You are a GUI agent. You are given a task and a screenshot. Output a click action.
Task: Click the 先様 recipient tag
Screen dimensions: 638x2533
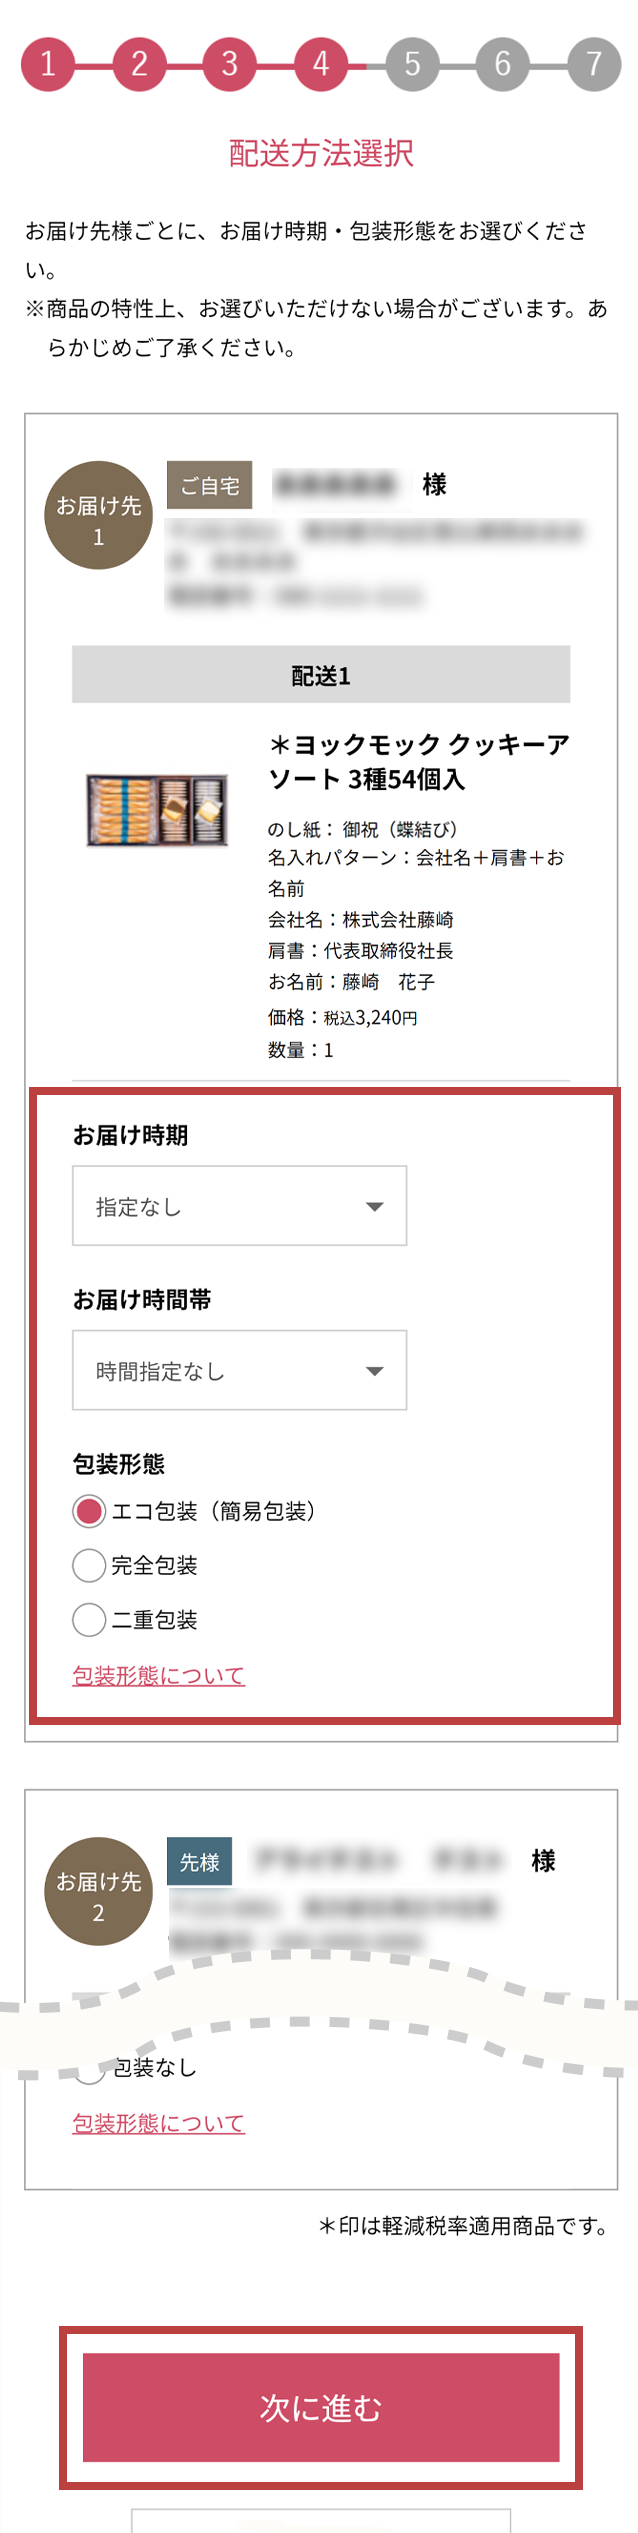pos(199,1862)
